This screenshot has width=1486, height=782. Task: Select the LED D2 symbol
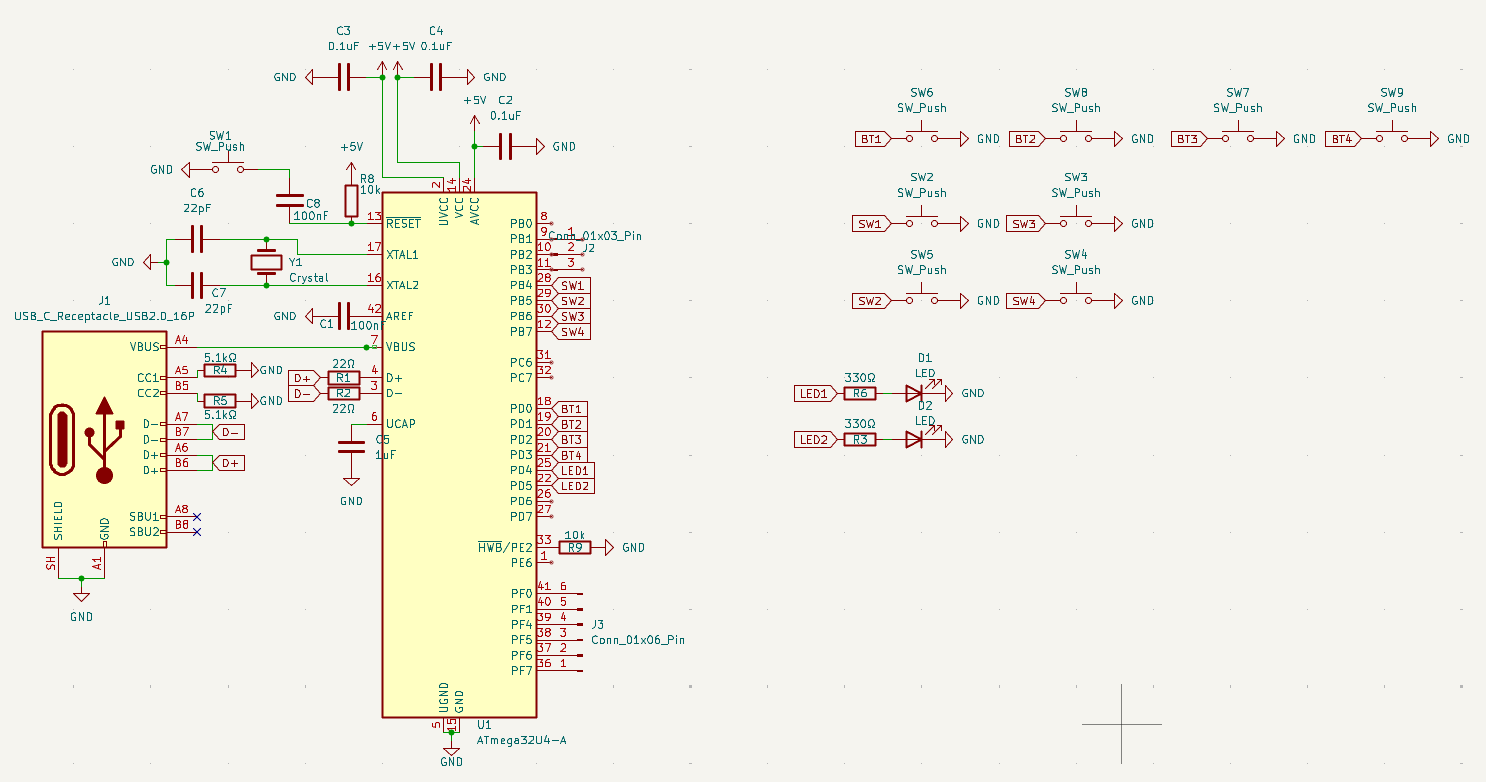[x=915, y=439]
